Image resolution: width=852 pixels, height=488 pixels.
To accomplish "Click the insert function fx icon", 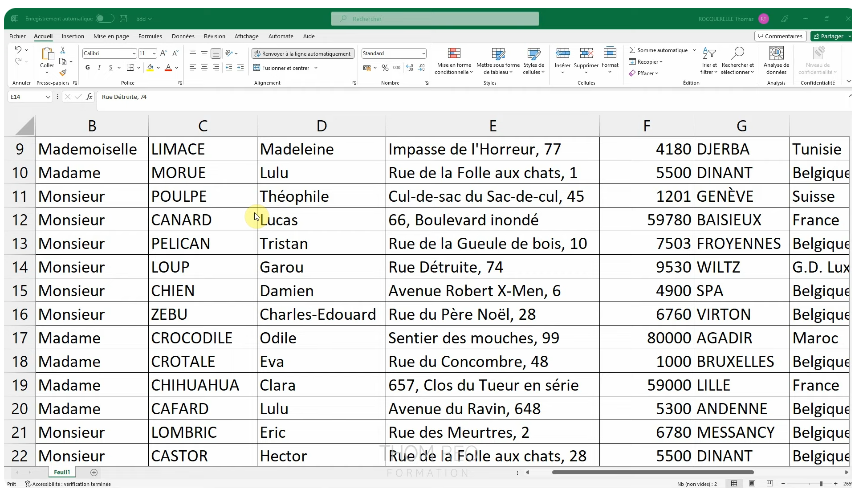I will [90, 97].
